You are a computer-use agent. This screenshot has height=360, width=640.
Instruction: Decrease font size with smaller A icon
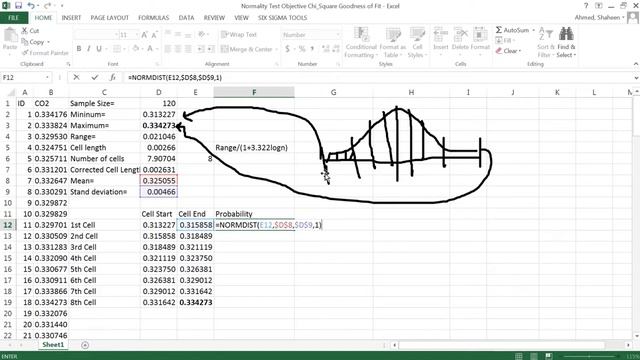154,35
